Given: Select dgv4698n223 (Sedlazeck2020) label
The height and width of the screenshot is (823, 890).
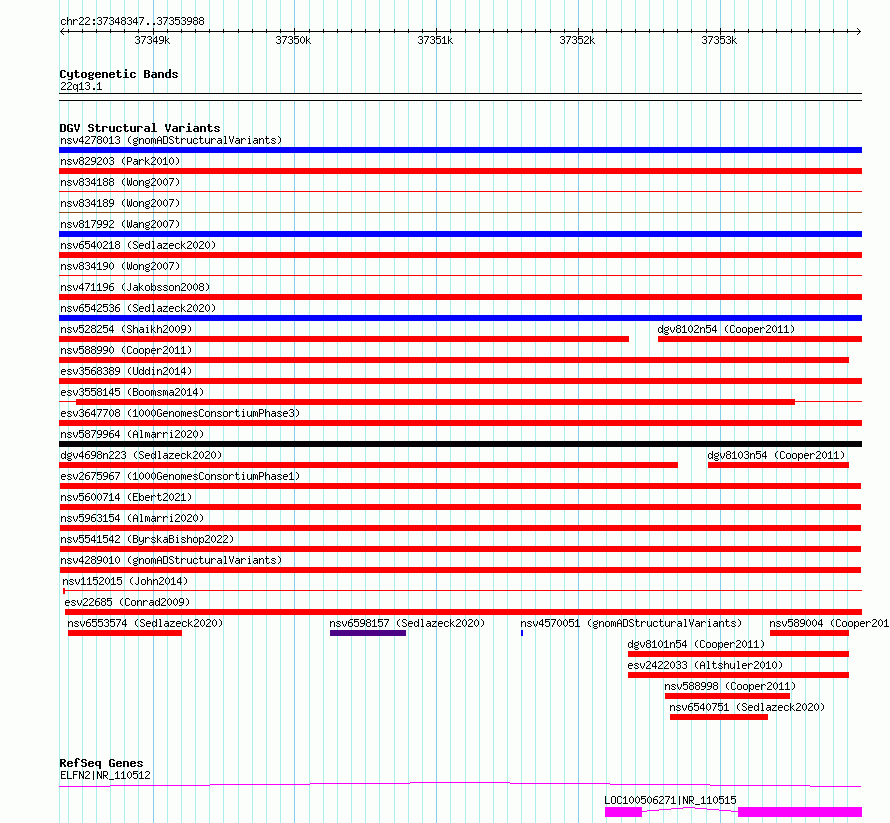Looking at the screenshot, I should [141, 455].
